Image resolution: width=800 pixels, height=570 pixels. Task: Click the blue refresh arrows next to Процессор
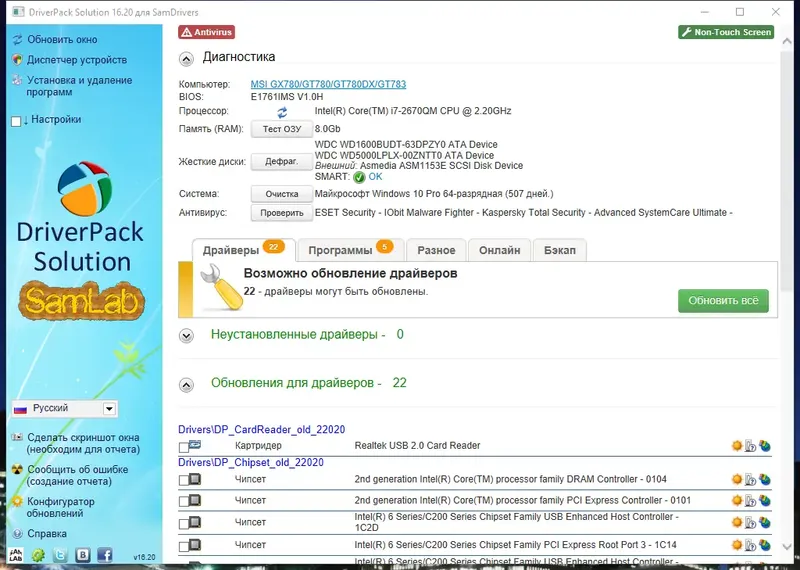tap(282, 112)
